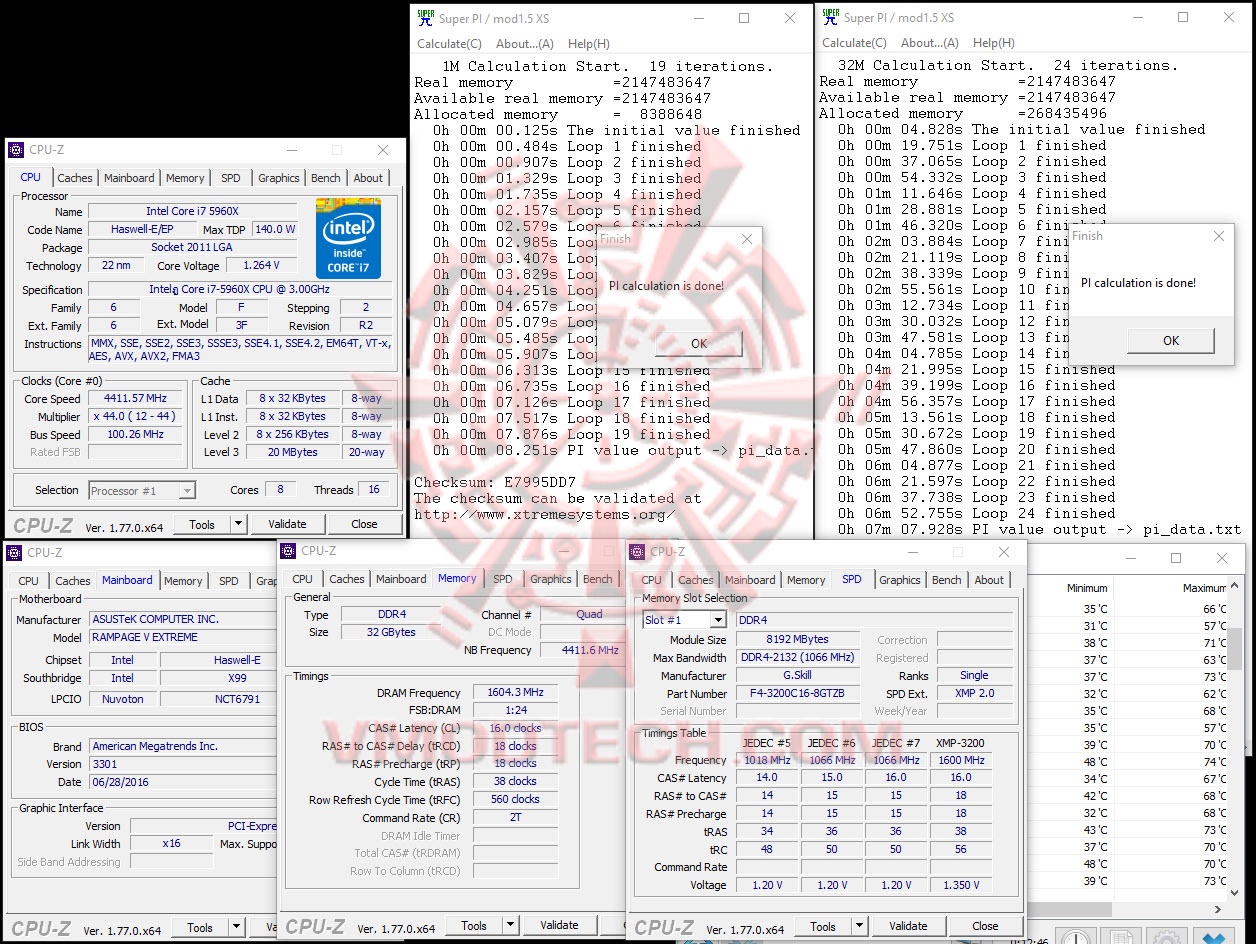Click Close button in the CPU-Z processor window

(364, 524)
